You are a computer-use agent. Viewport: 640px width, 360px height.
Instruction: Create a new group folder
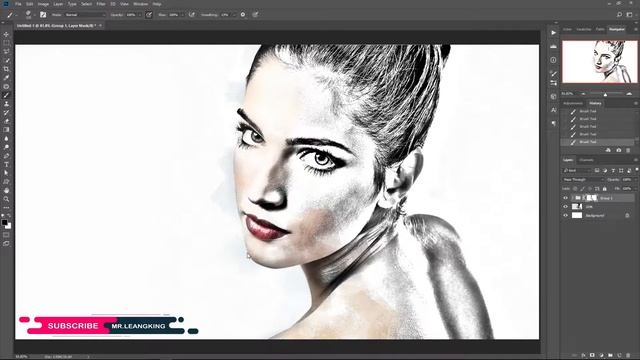610,356
